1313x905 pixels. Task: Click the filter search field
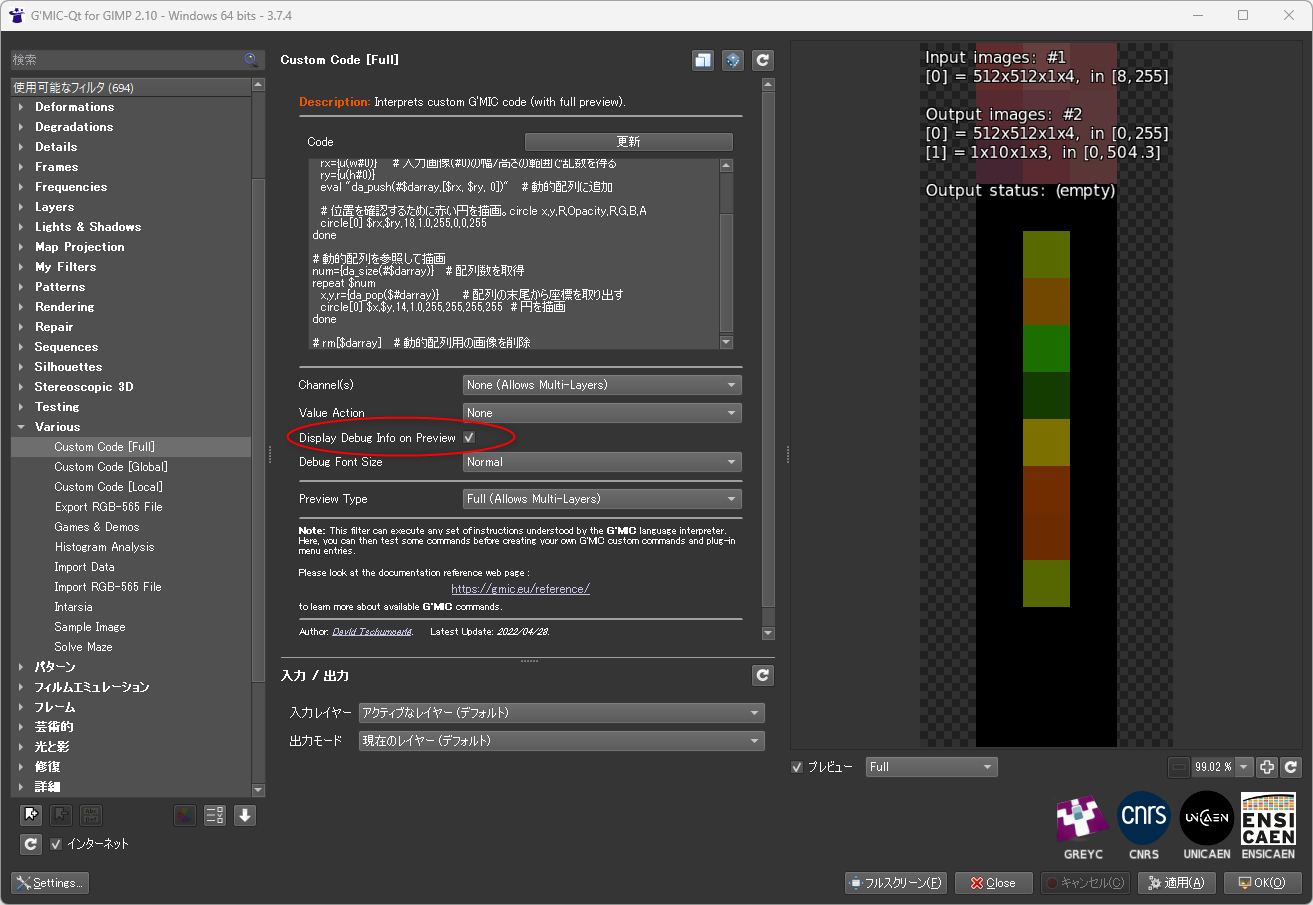coord(125,60)
